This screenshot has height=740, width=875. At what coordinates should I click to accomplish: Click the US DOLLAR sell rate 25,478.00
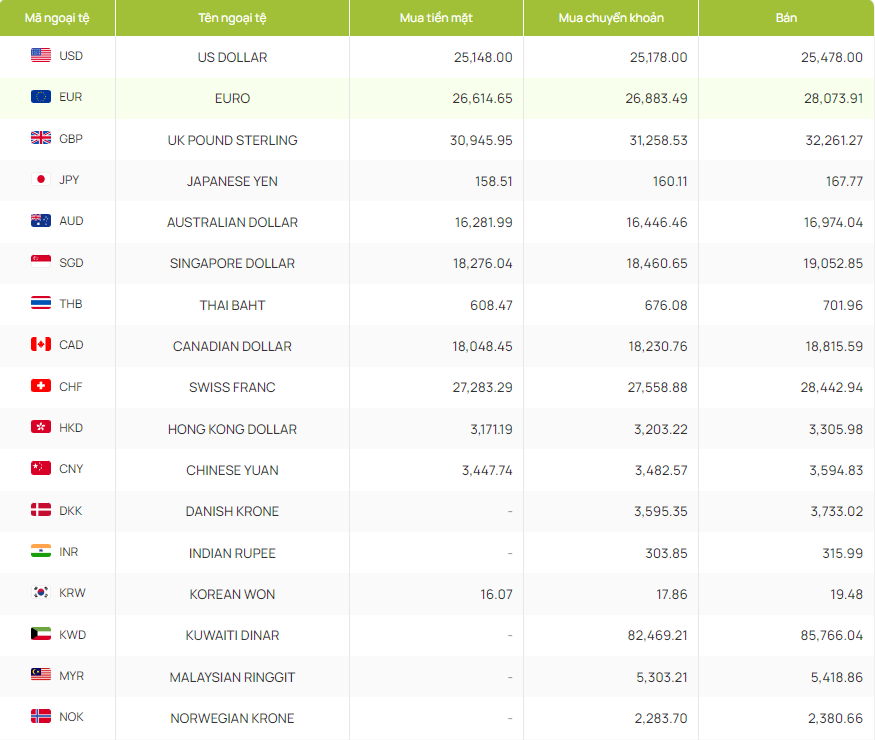pyautogui.click(x=831, y=57)
